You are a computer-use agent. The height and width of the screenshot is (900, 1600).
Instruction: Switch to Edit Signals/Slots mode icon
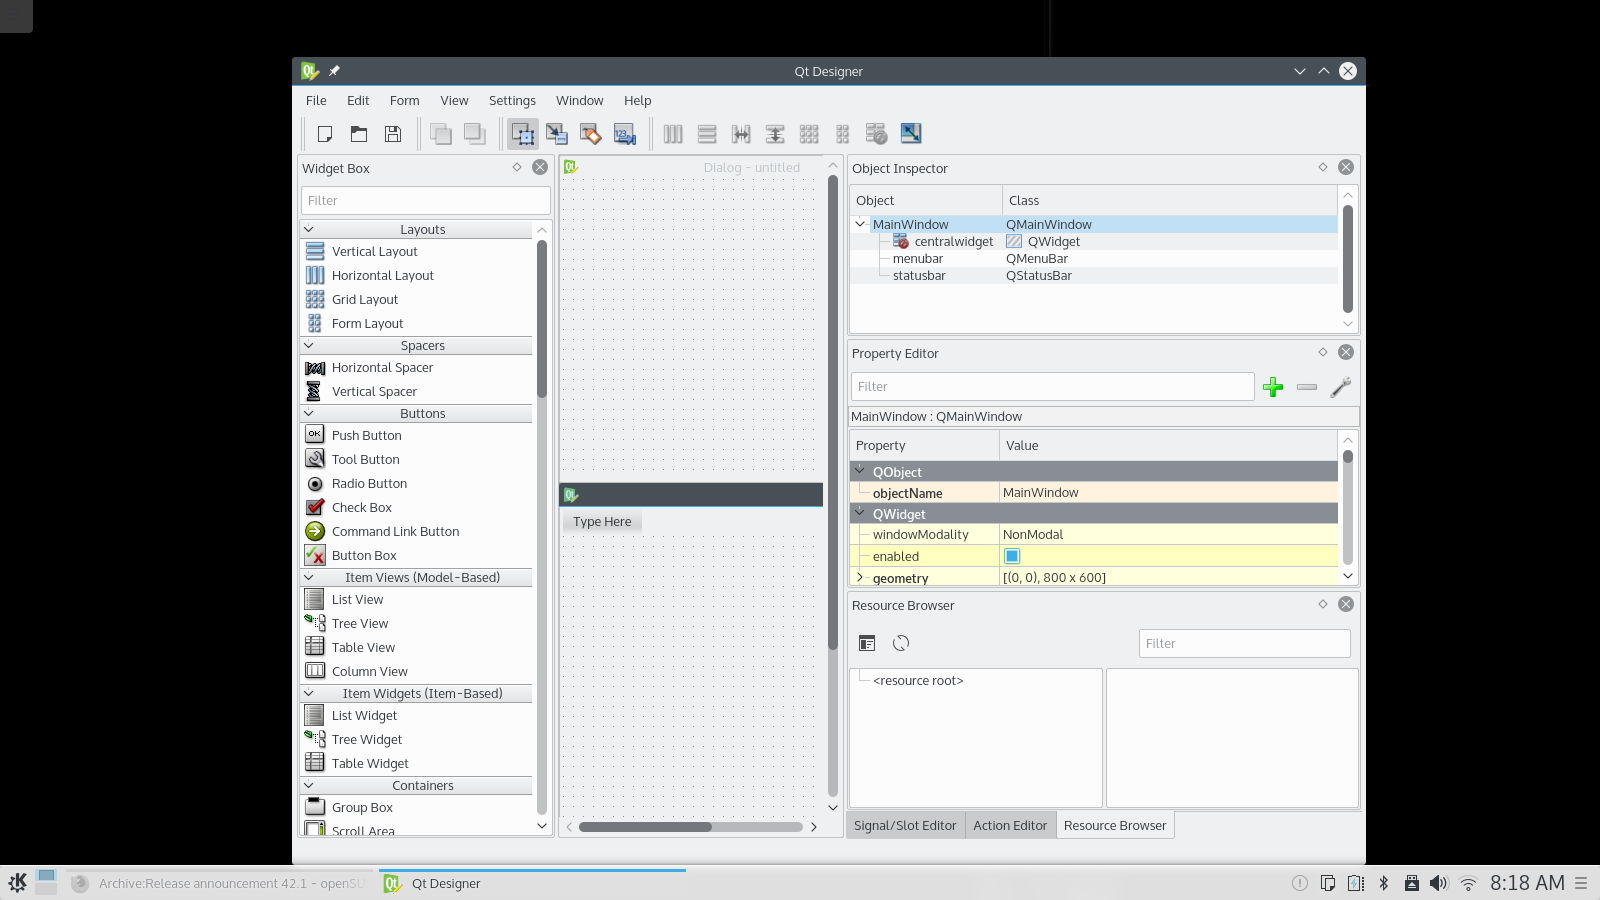click(557, 134)
